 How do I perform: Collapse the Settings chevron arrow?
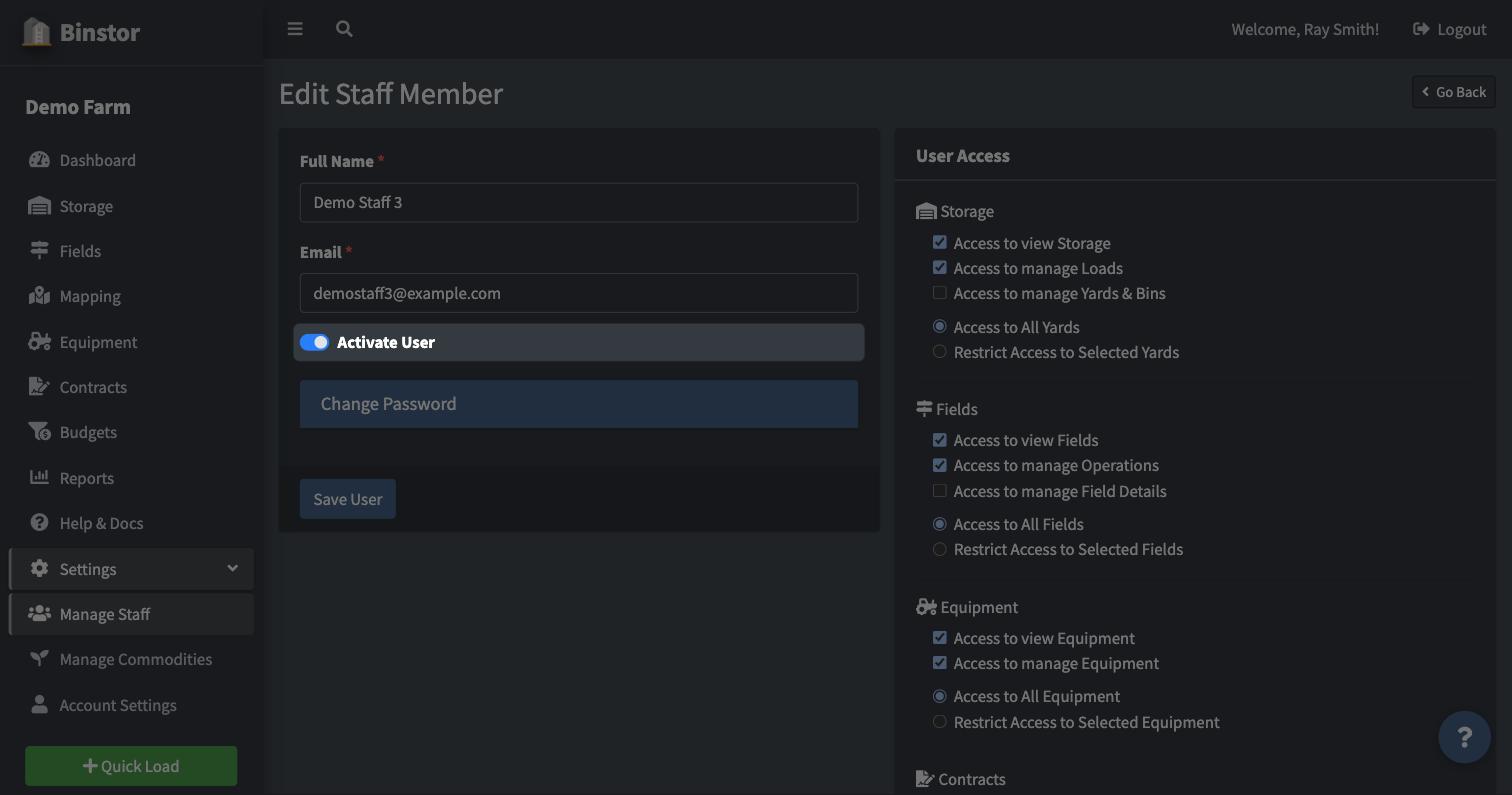click(232, 568)
